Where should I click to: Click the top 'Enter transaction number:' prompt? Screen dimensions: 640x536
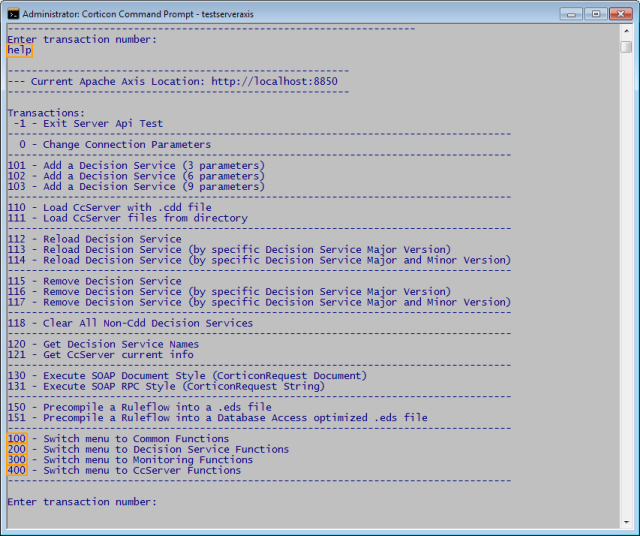point(82,40)
